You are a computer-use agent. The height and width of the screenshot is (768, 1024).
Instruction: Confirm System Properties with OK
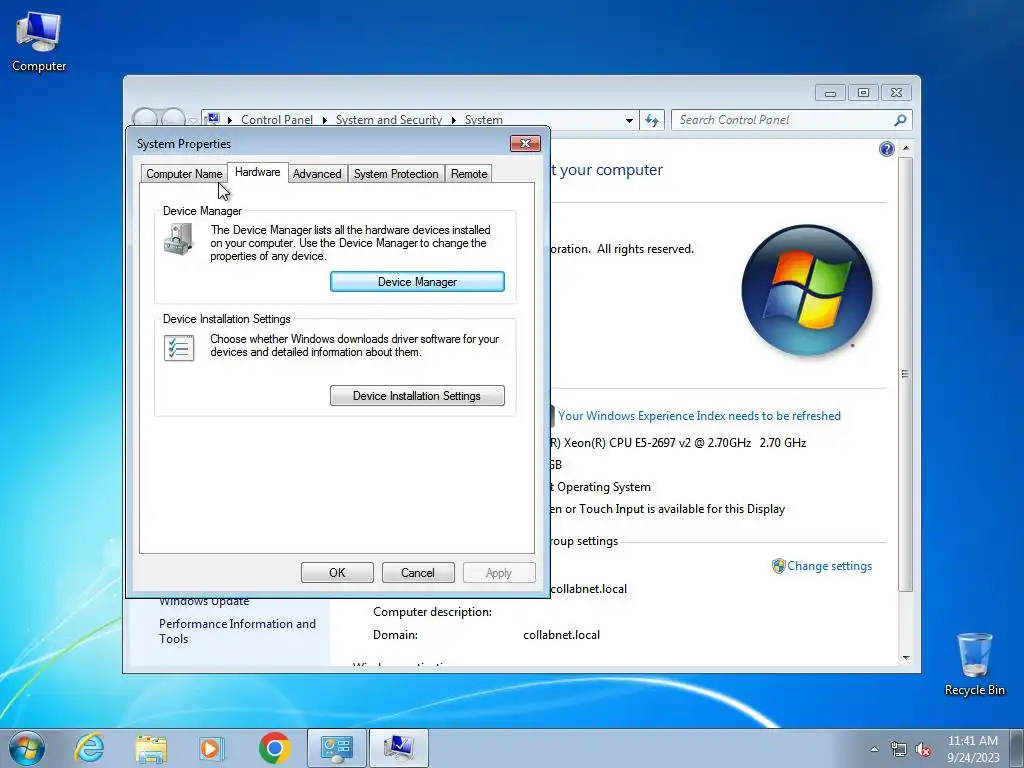(337, 573)
